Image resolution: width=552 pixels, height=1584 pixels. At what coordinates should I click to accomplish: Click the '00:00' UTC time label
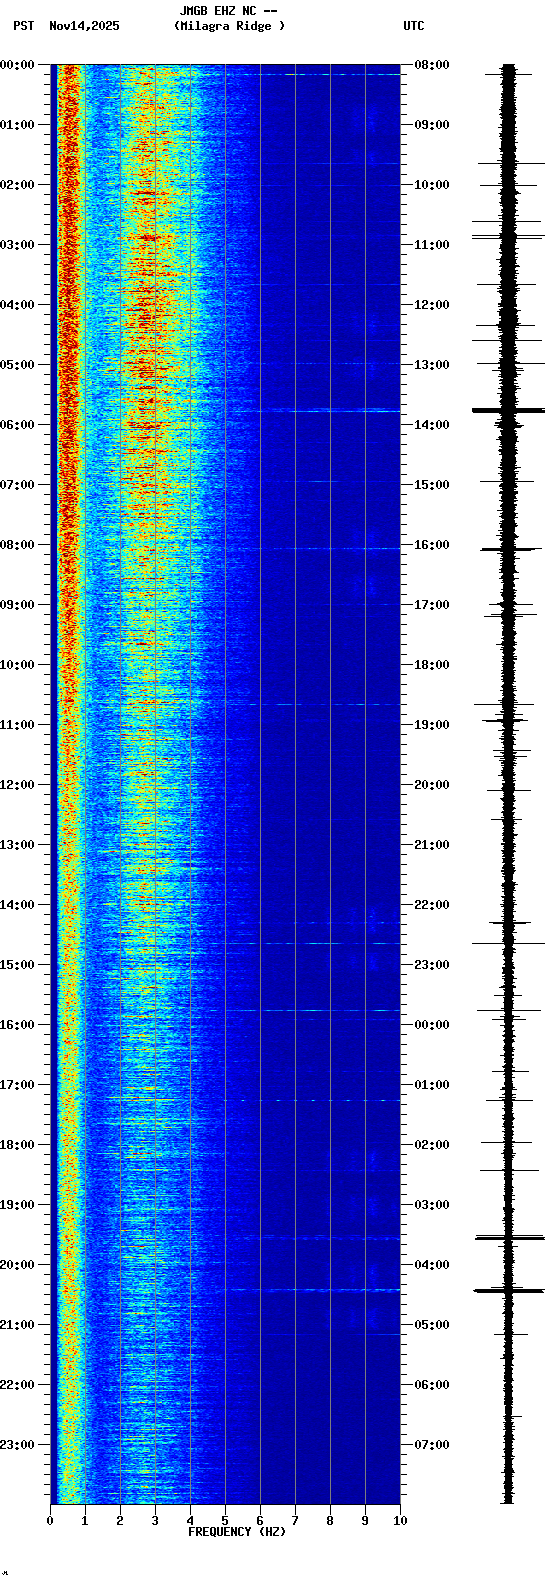point(432,1025)
